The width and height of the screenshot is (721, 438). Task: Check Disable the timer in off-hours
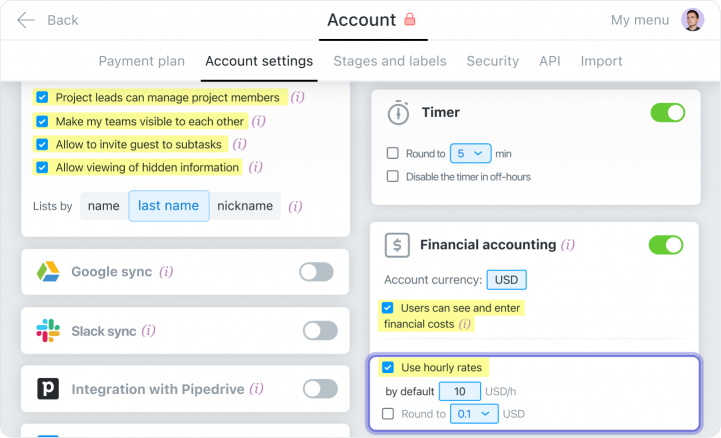click(393, 176)
